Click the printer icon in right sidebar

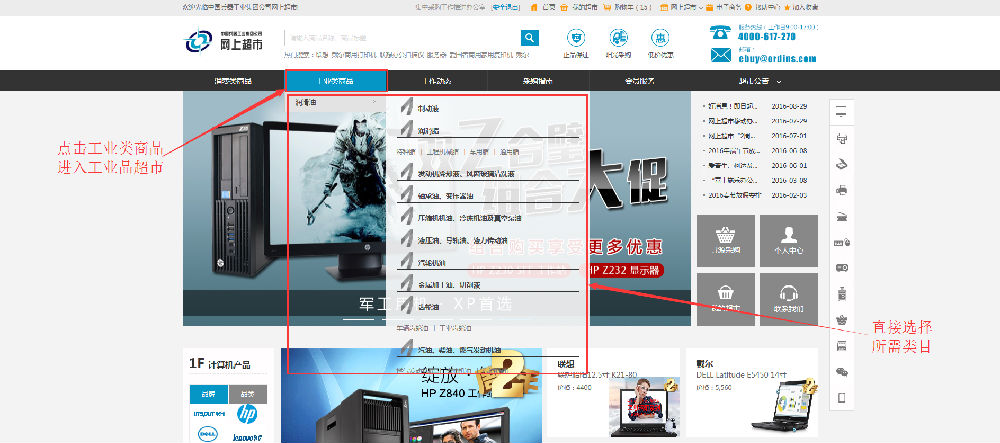click(841, 190)
